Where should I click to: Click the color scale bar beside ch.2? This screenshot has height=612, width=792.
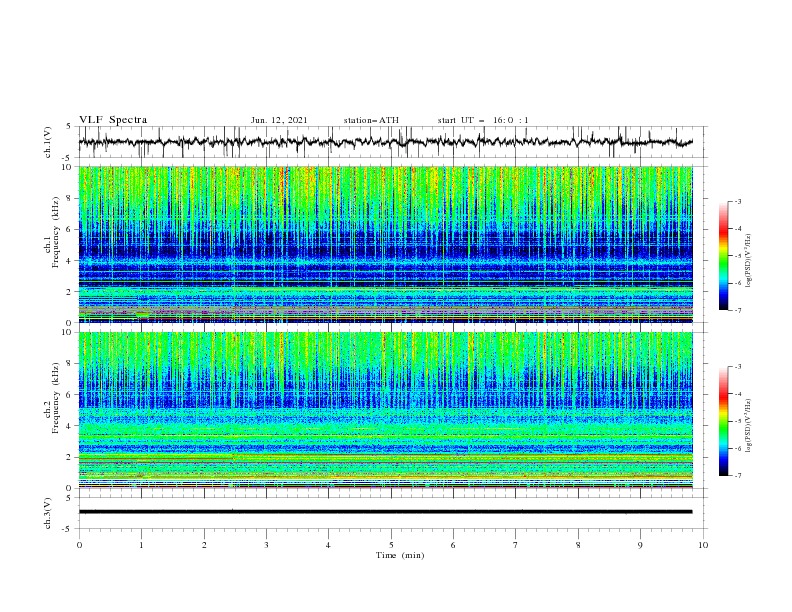(x=723, y=421)
